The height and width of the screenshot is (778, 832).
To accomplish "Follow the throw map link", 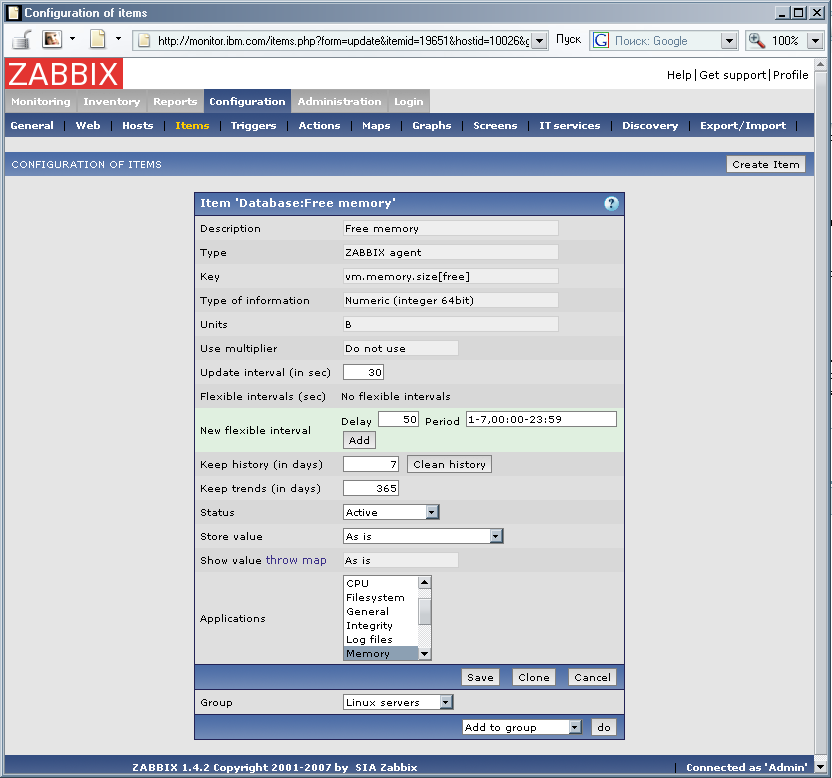I will 296,560.
